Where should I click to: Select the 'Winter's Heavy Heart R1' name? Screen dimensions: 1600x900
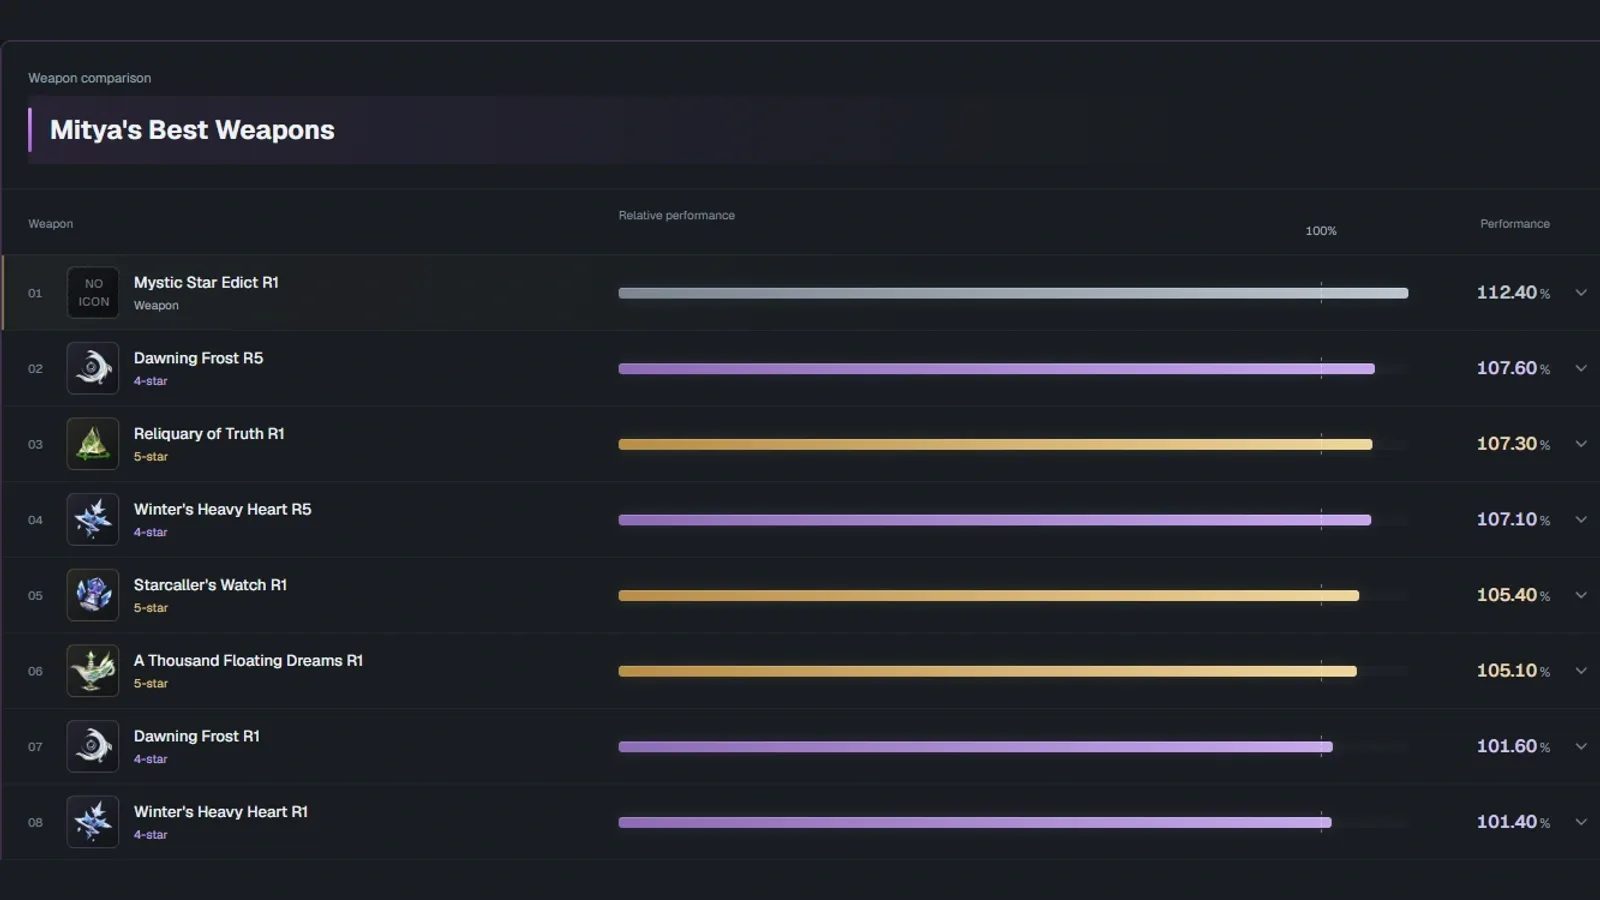tap(221, 812)
